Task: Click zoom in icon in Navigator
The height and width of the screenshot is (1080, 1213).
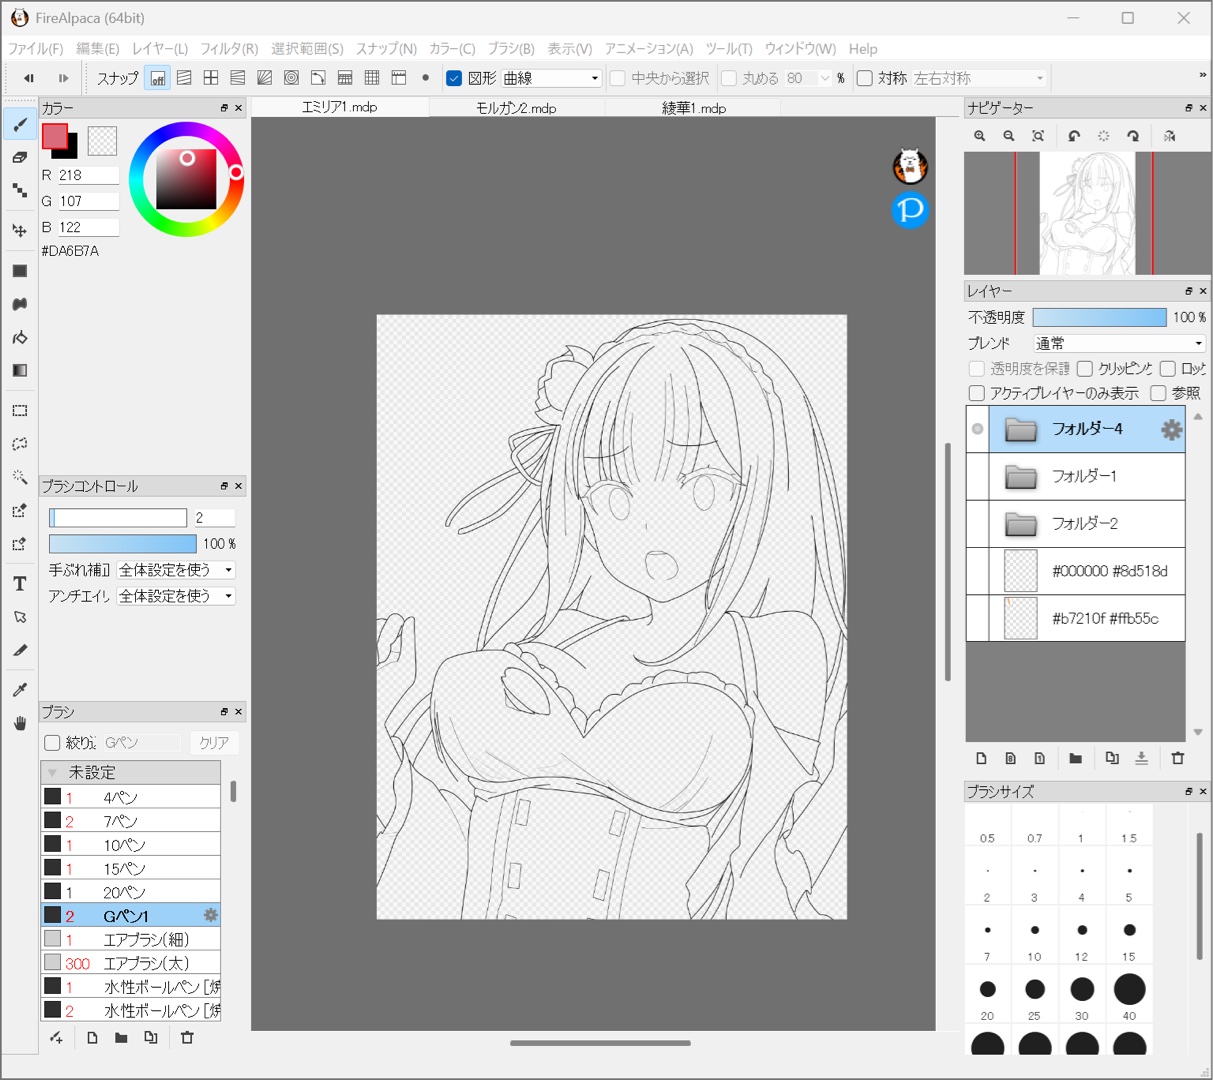Action: coord(980,136)
